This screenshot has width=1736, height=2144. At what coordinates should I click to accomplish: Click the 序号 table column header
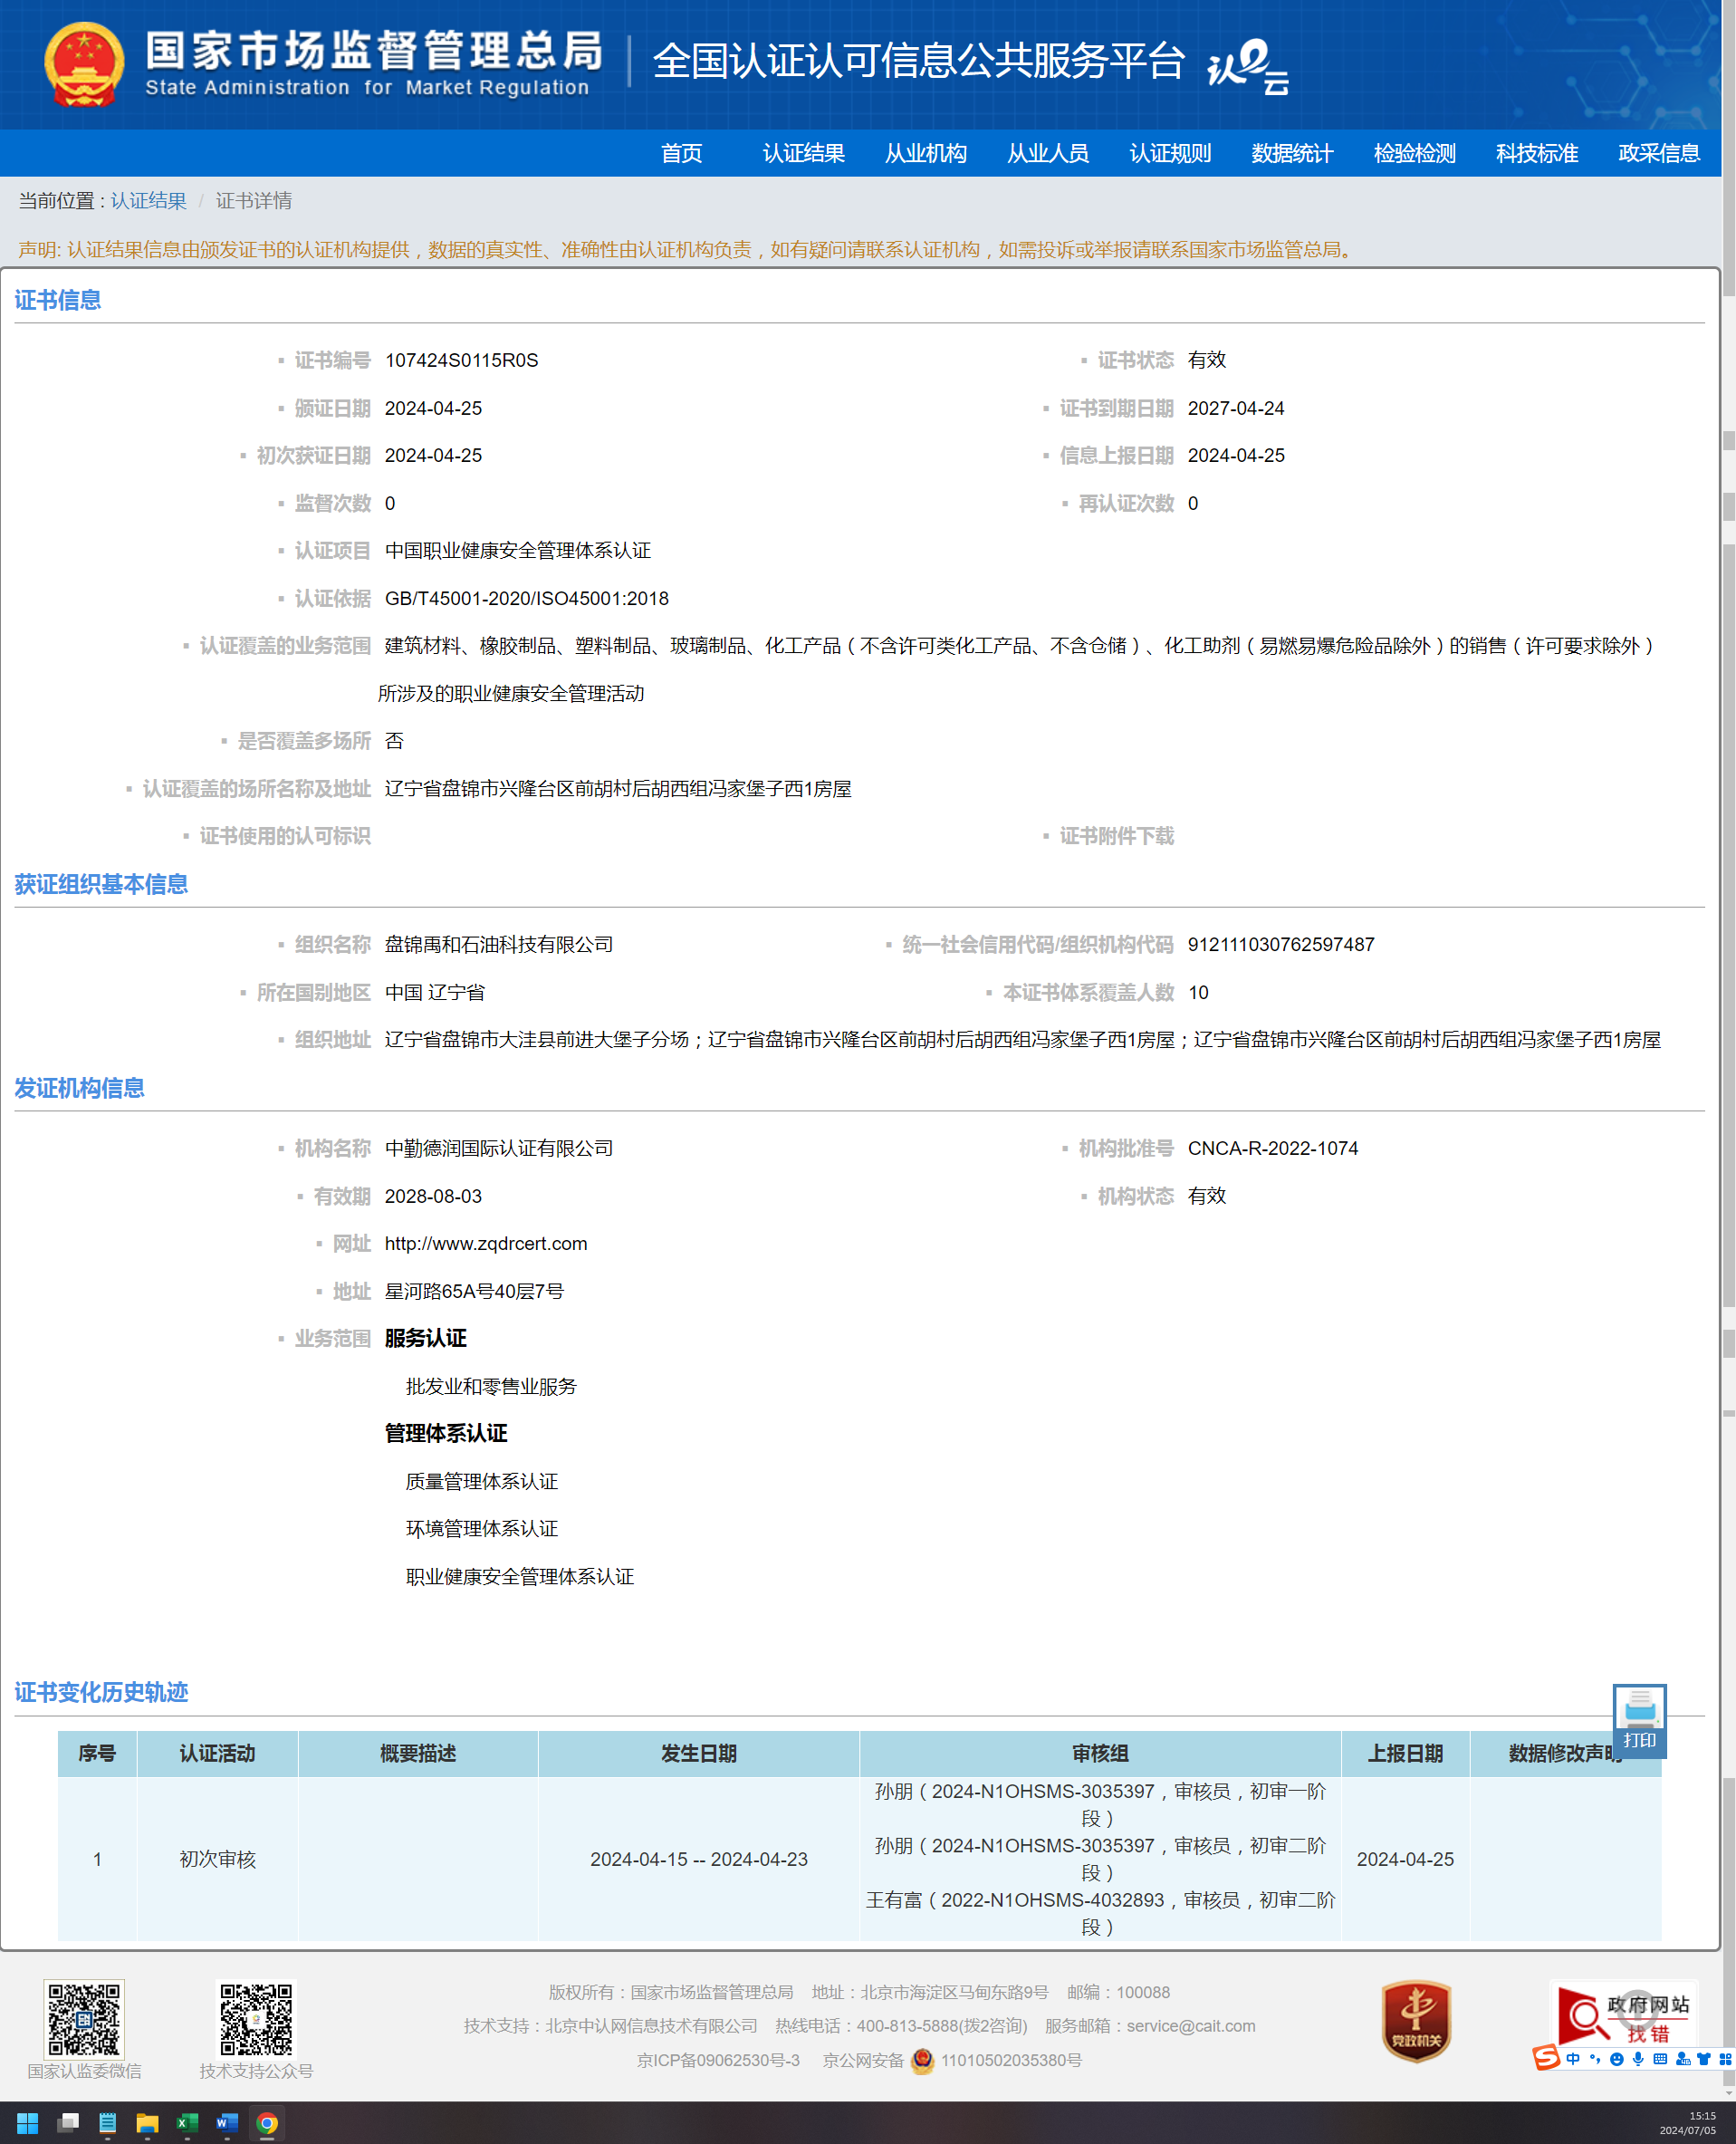[x=97, y=1753]
